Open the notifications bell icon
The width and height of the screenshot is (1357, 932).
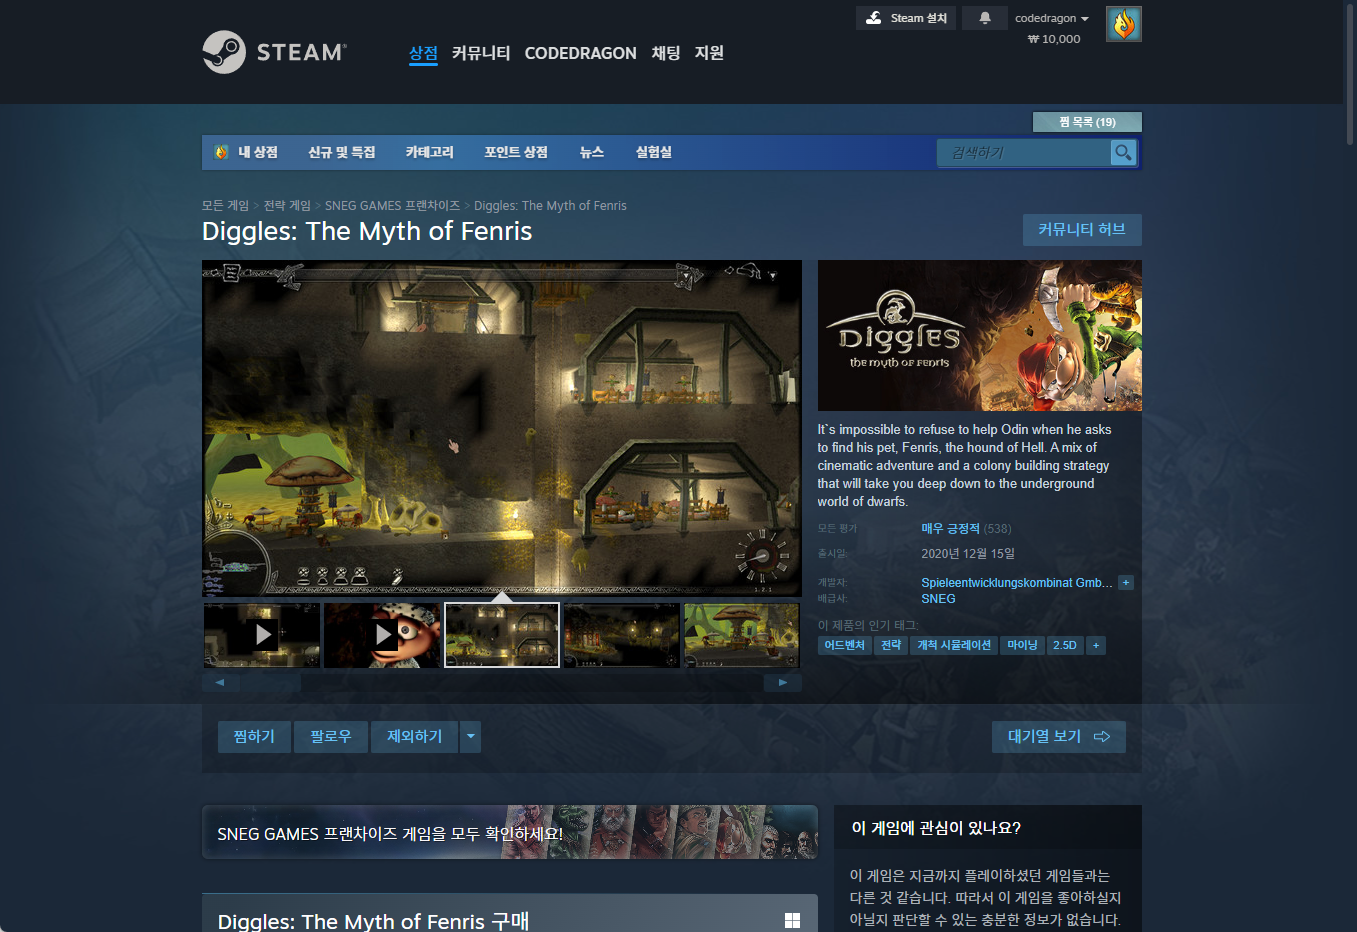tap(985, 18)
